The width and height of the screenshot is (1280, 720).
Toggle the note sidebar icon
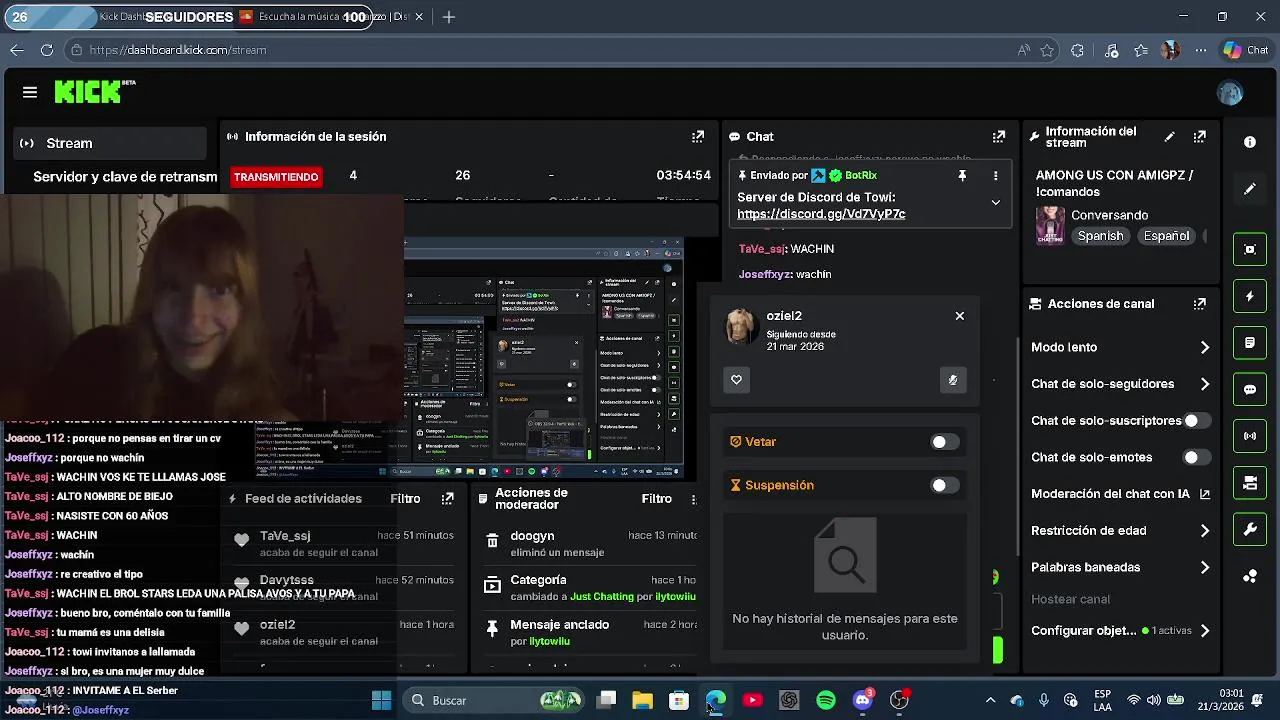pyautogui.click(x=1250, y=343)
